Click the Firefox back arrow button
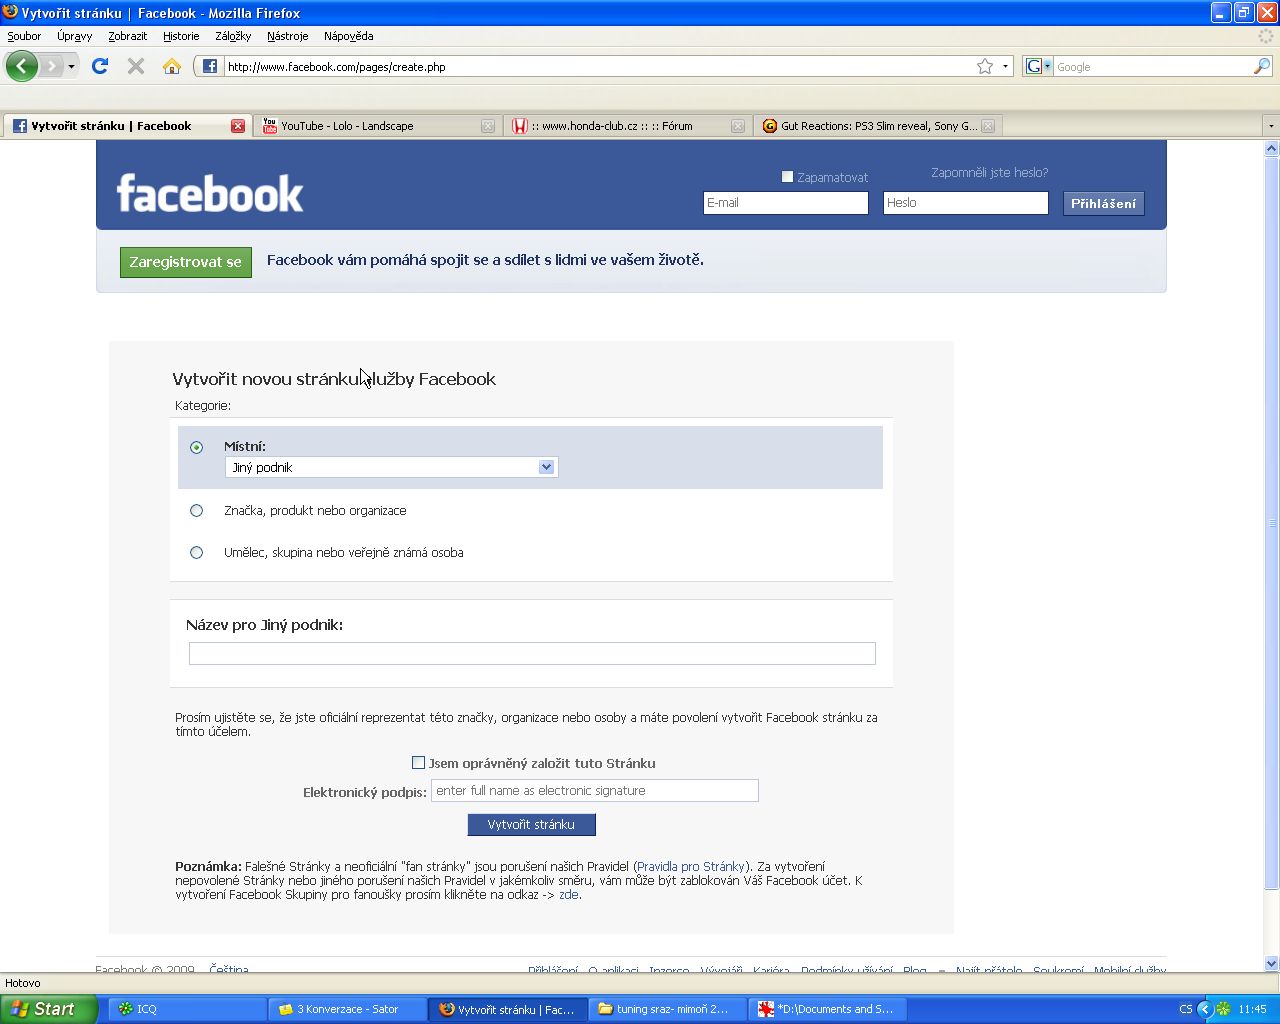Image resolution: width=1280 pixels, height=1024 pixels. 21,67
